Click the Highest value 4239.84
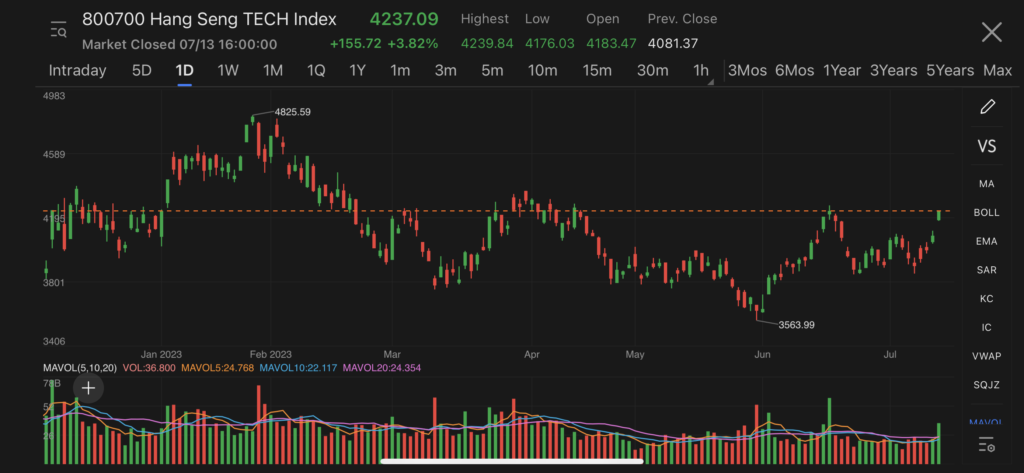 click(487, 44)
